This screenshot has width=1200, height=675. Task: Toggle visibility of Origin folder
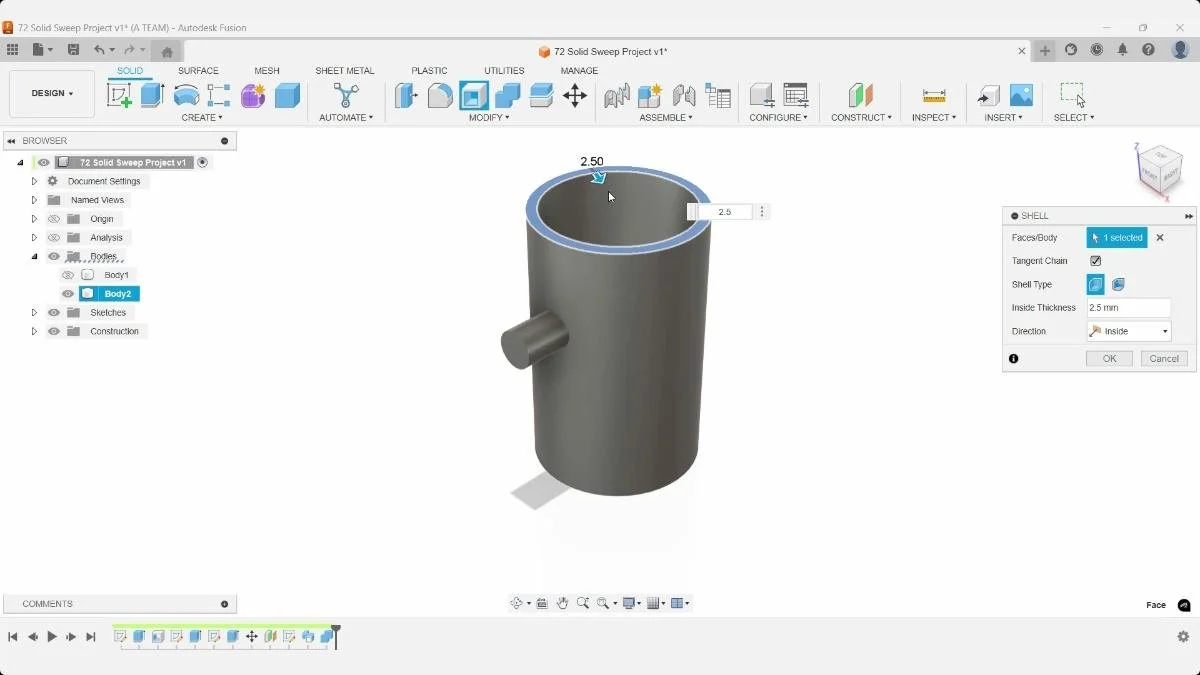54,219
